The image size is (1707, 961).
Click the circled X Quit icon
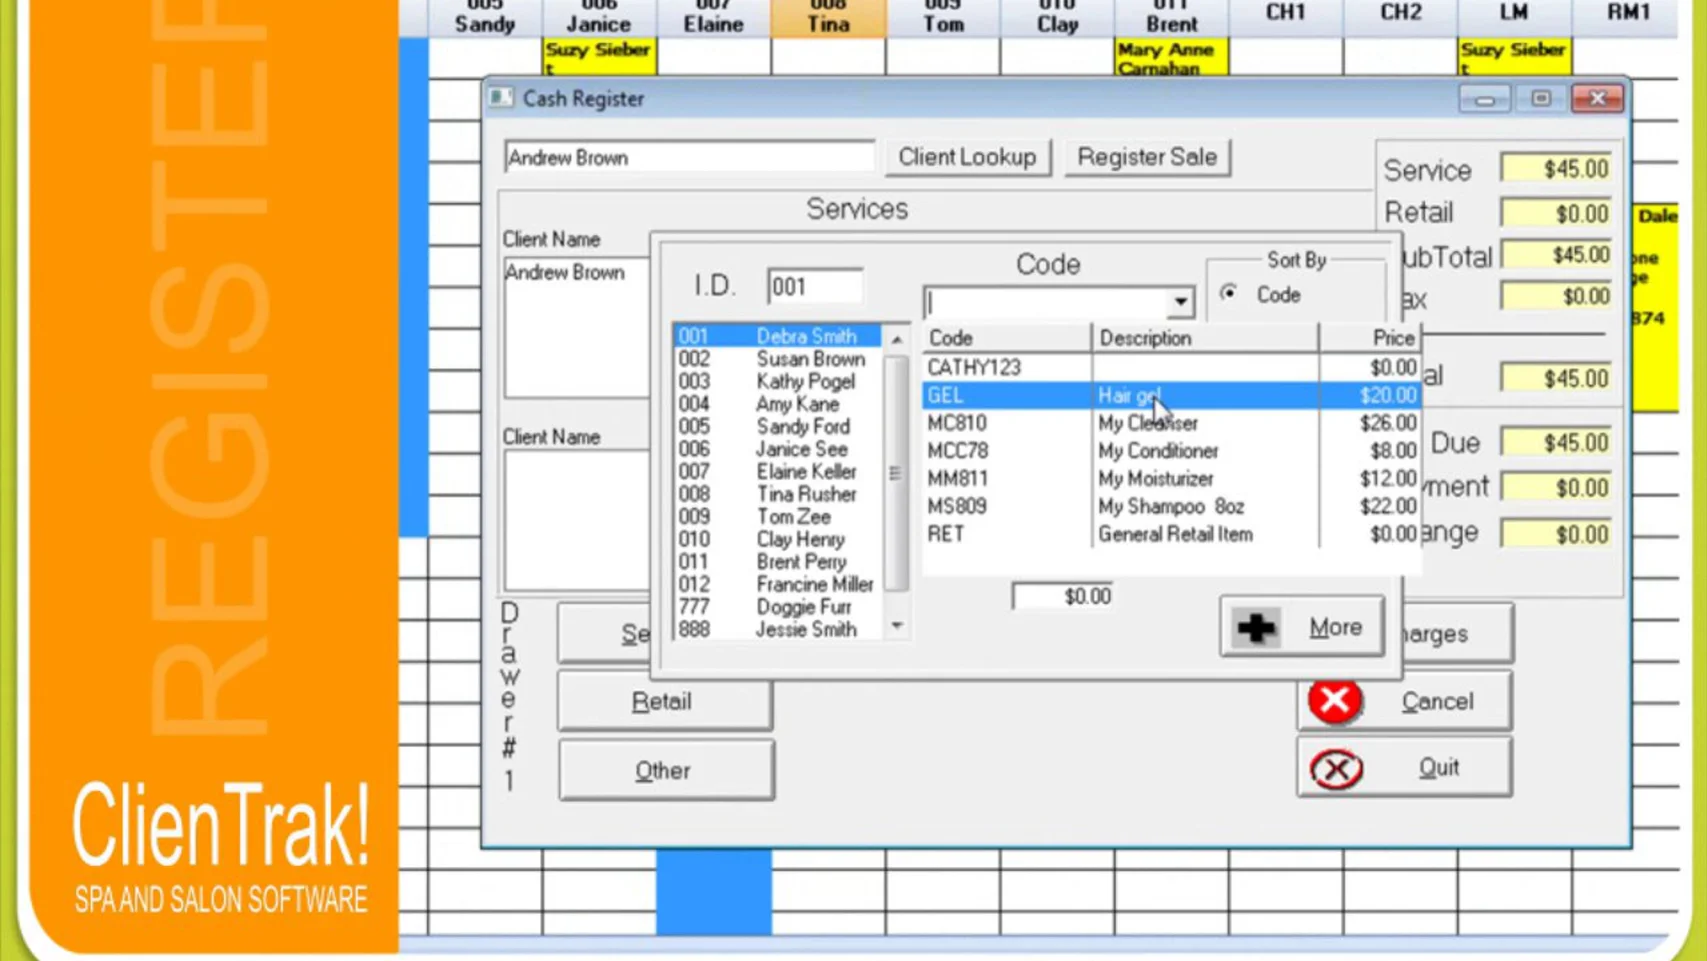pyautogui.click(x=1336, y=769)
